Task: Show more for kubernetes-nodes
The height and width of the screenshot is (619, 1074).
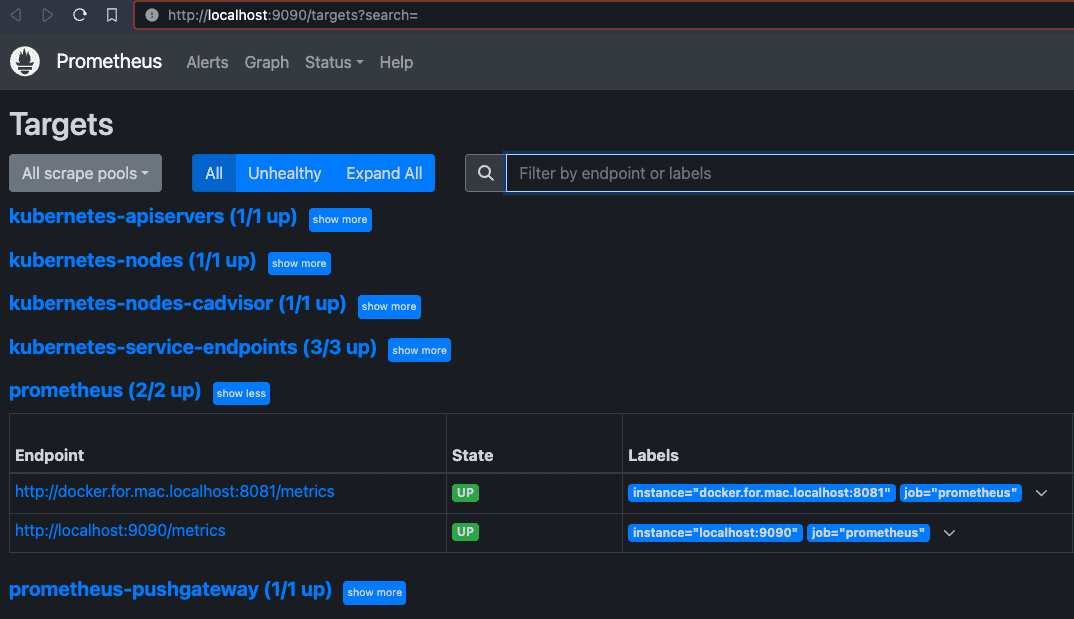Action: (299, 264)
